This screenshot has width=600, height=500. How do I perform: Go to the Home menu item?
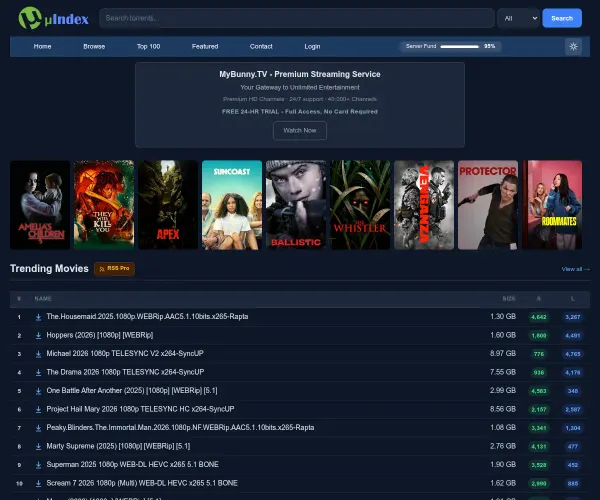tap(42, 46)
